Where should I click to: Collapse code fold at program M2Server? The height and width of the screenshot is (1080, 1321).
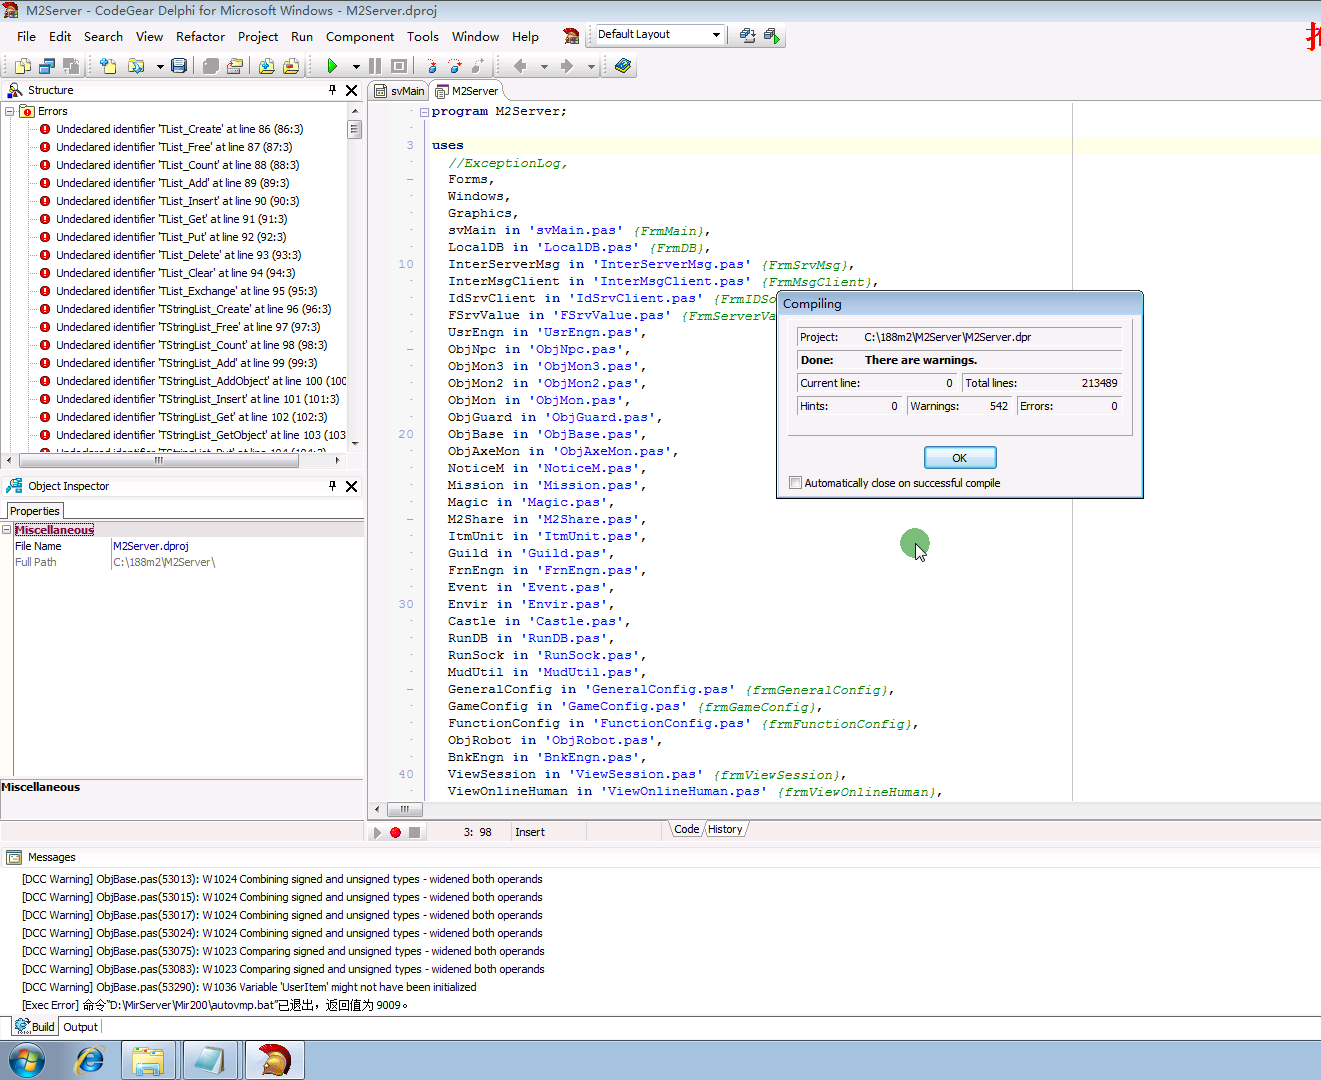click(x=424, y=112)
